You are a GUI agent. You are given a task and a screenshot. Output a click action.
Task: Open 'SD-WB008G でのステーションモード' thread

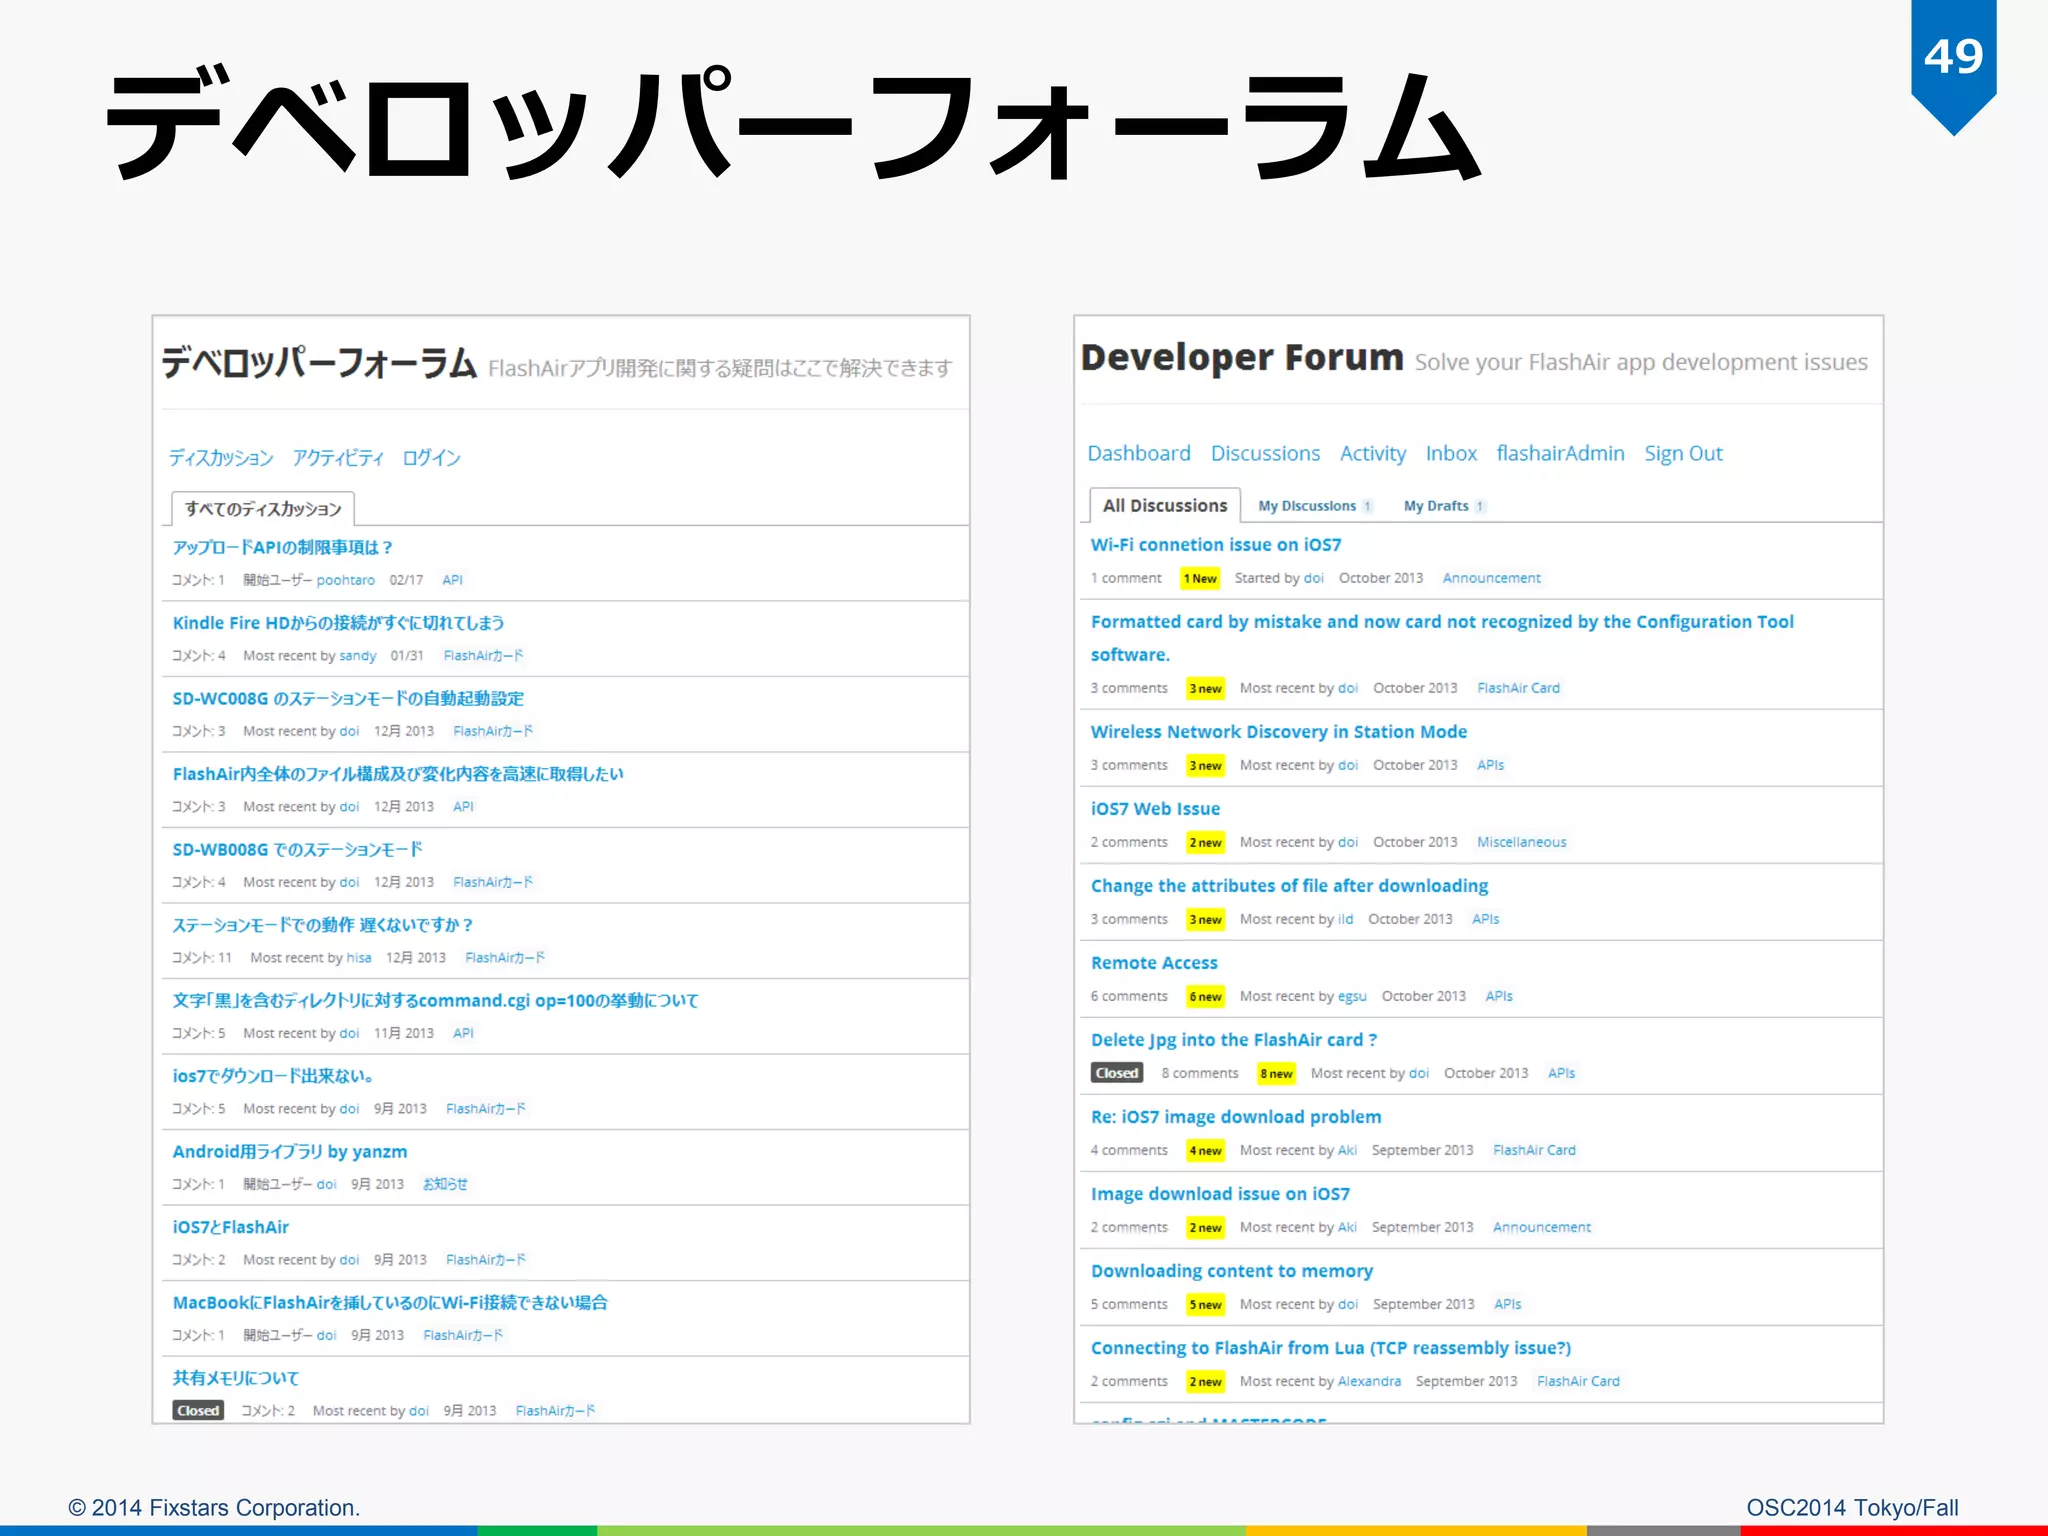tap(298, 849)
